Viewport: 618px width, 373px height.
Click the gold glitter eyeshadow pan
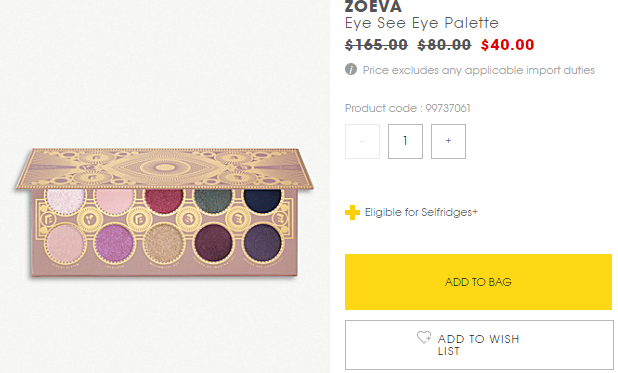pyautogui.click(x=164, y=244)
